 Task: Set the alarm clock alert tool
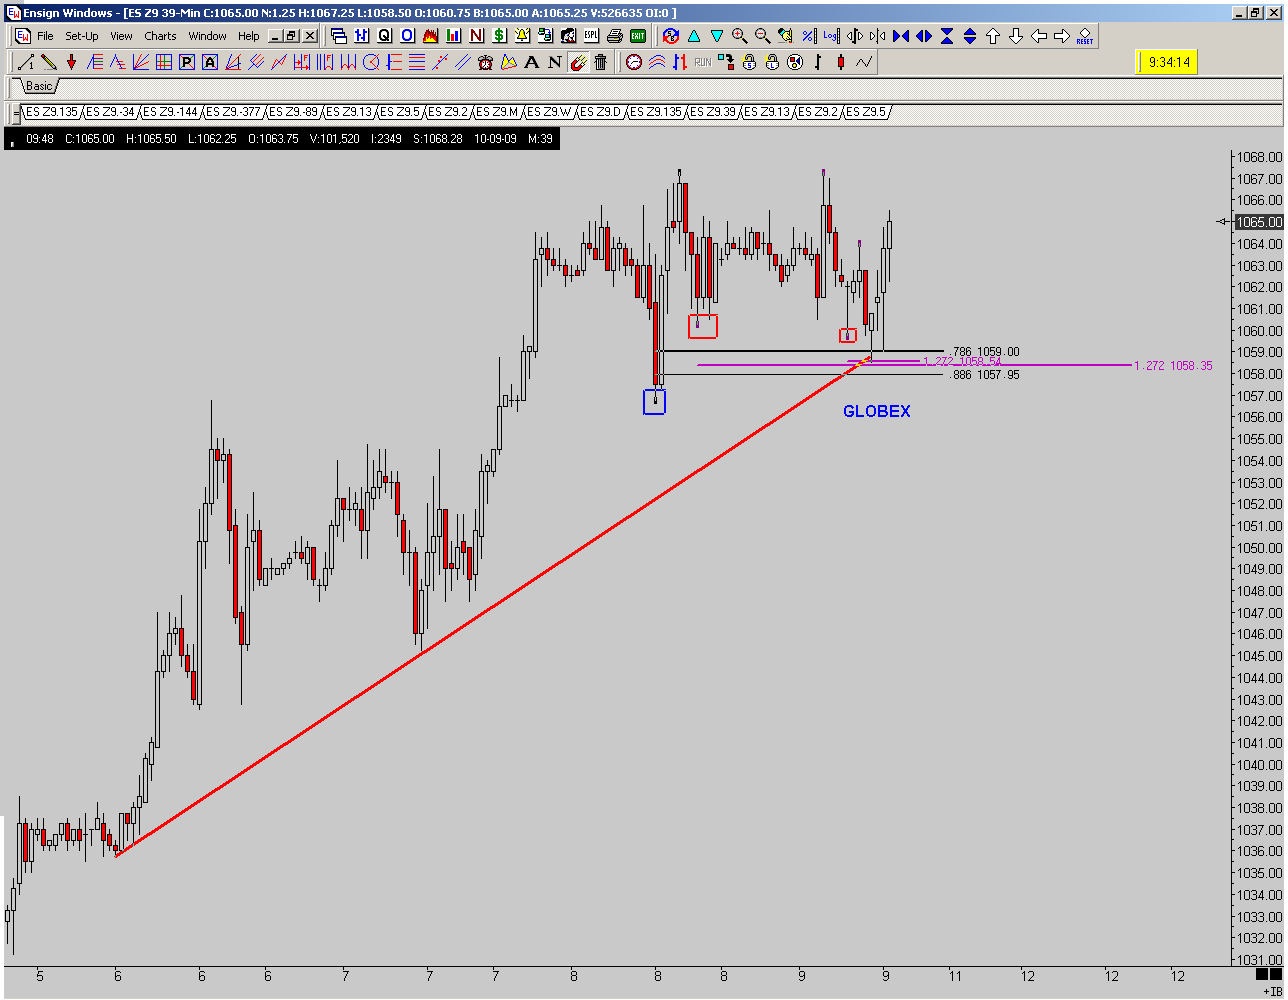(485, 62)
